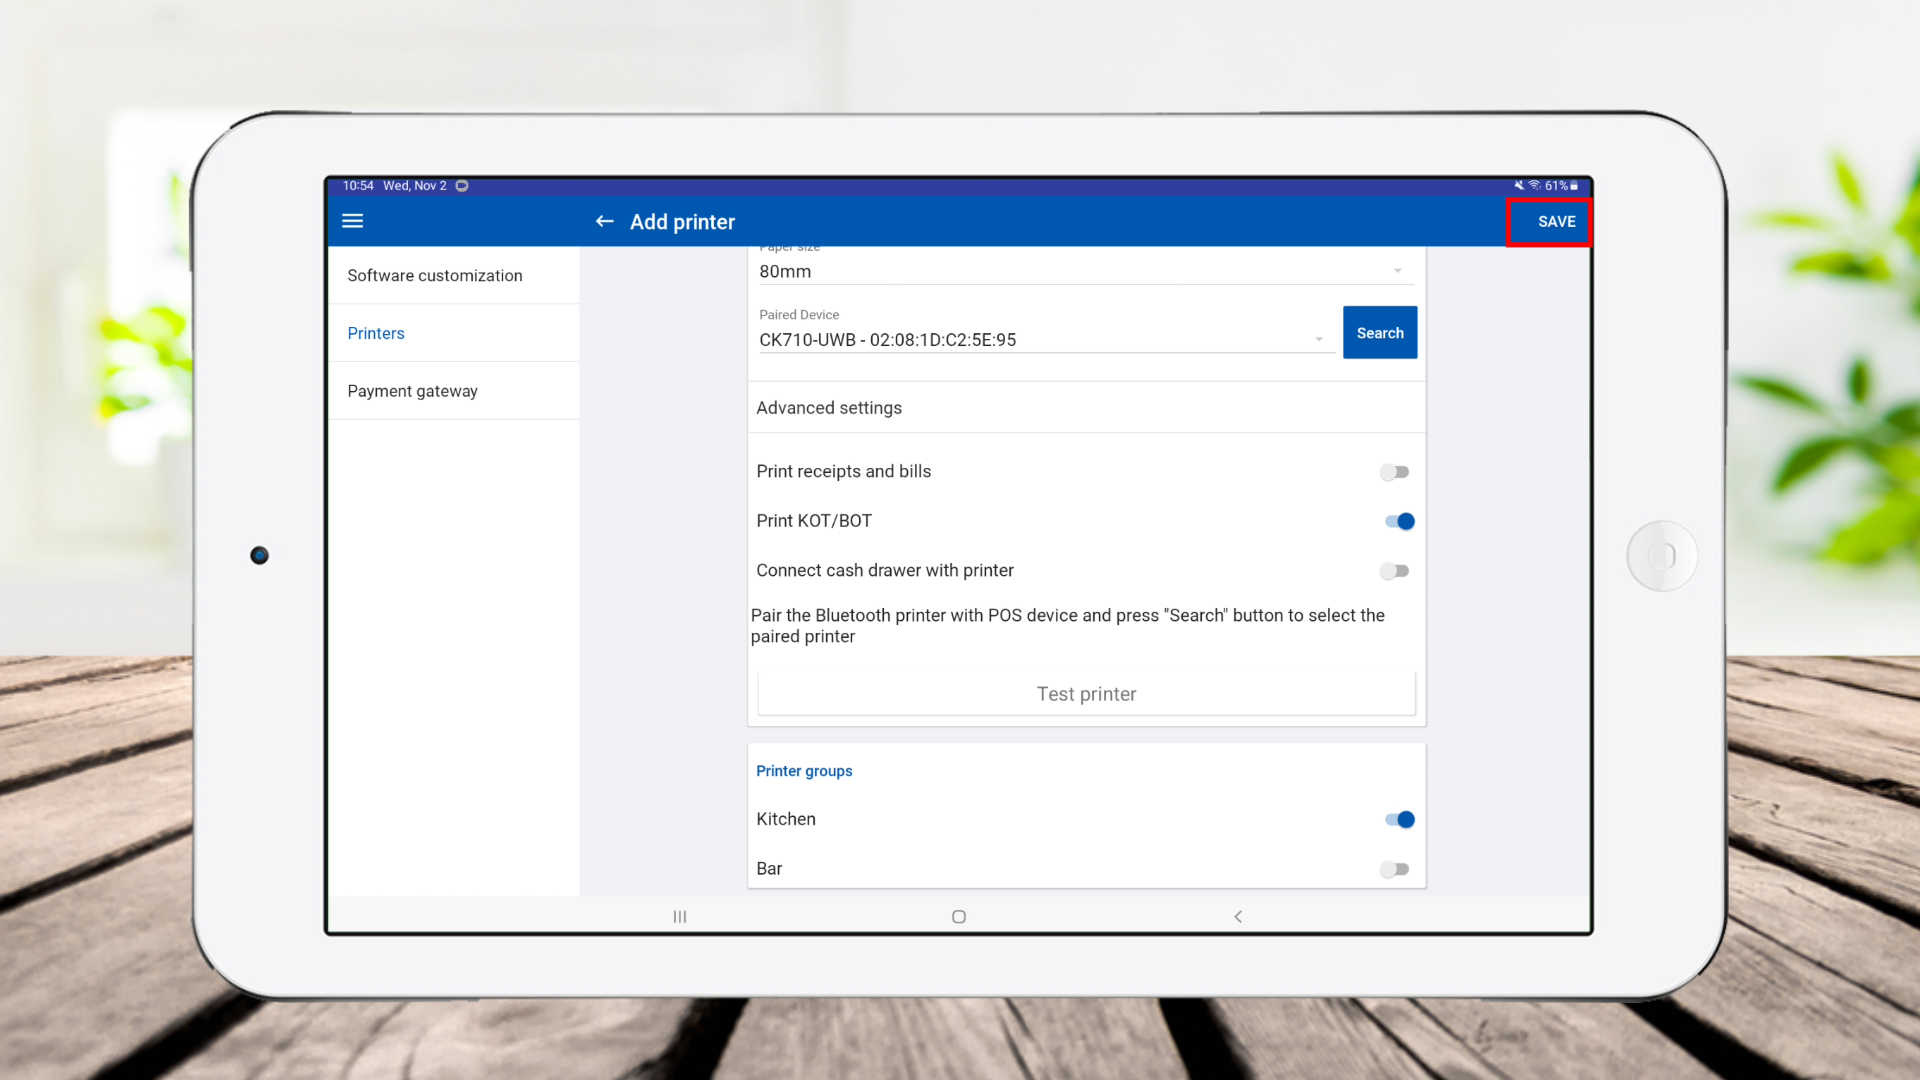The height and width of the screenshot is (1080, 1920).
Task: Enable the Bar printer group toggle
Action: click(1394, 869)
